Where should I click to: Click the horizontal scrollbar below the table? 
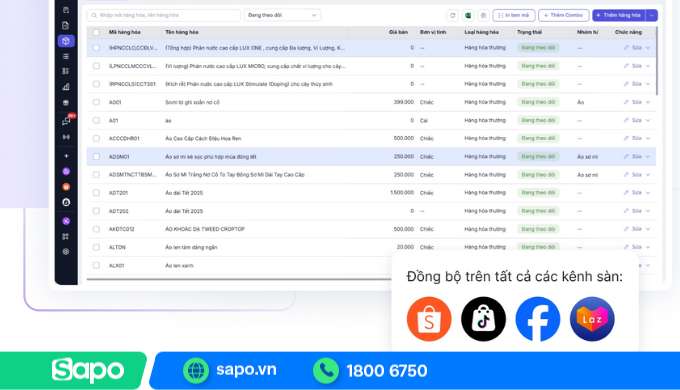239,279
